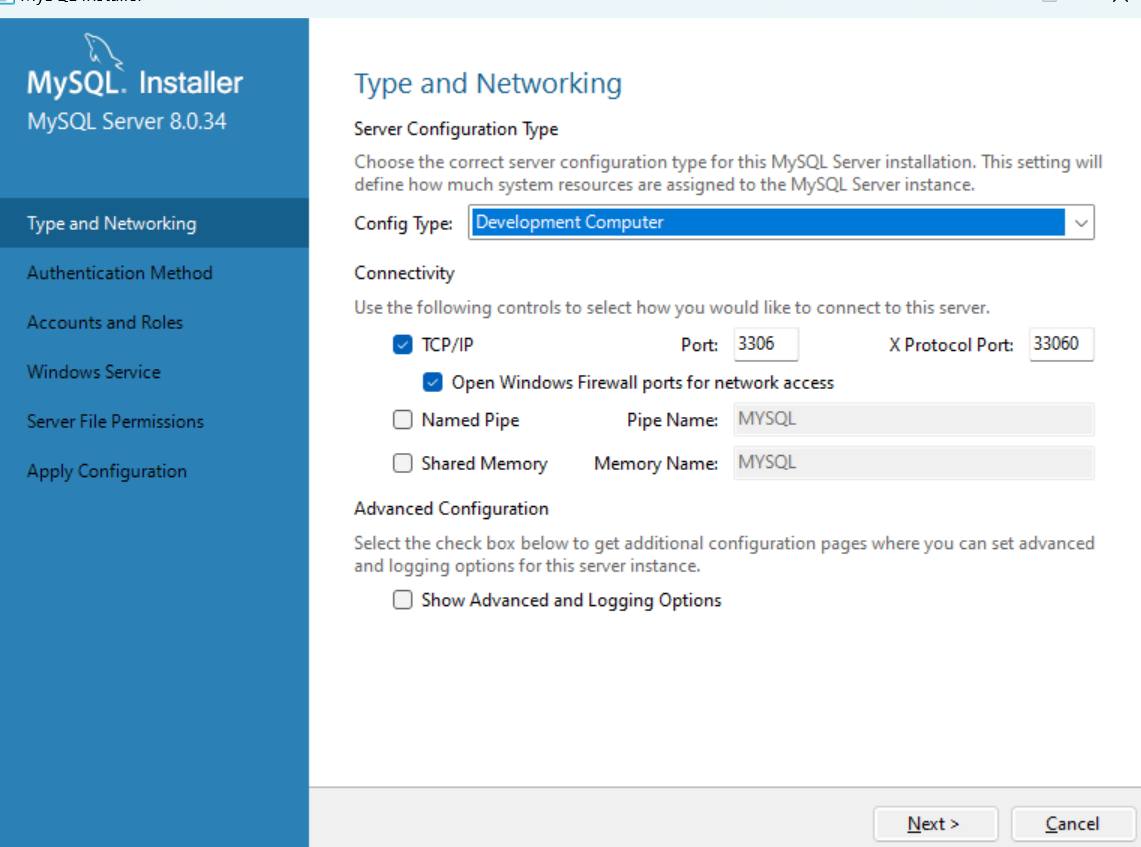Enable the Shared Memory checkbox
Viewport: 1141px width, 847px height.
coord(402,464)
